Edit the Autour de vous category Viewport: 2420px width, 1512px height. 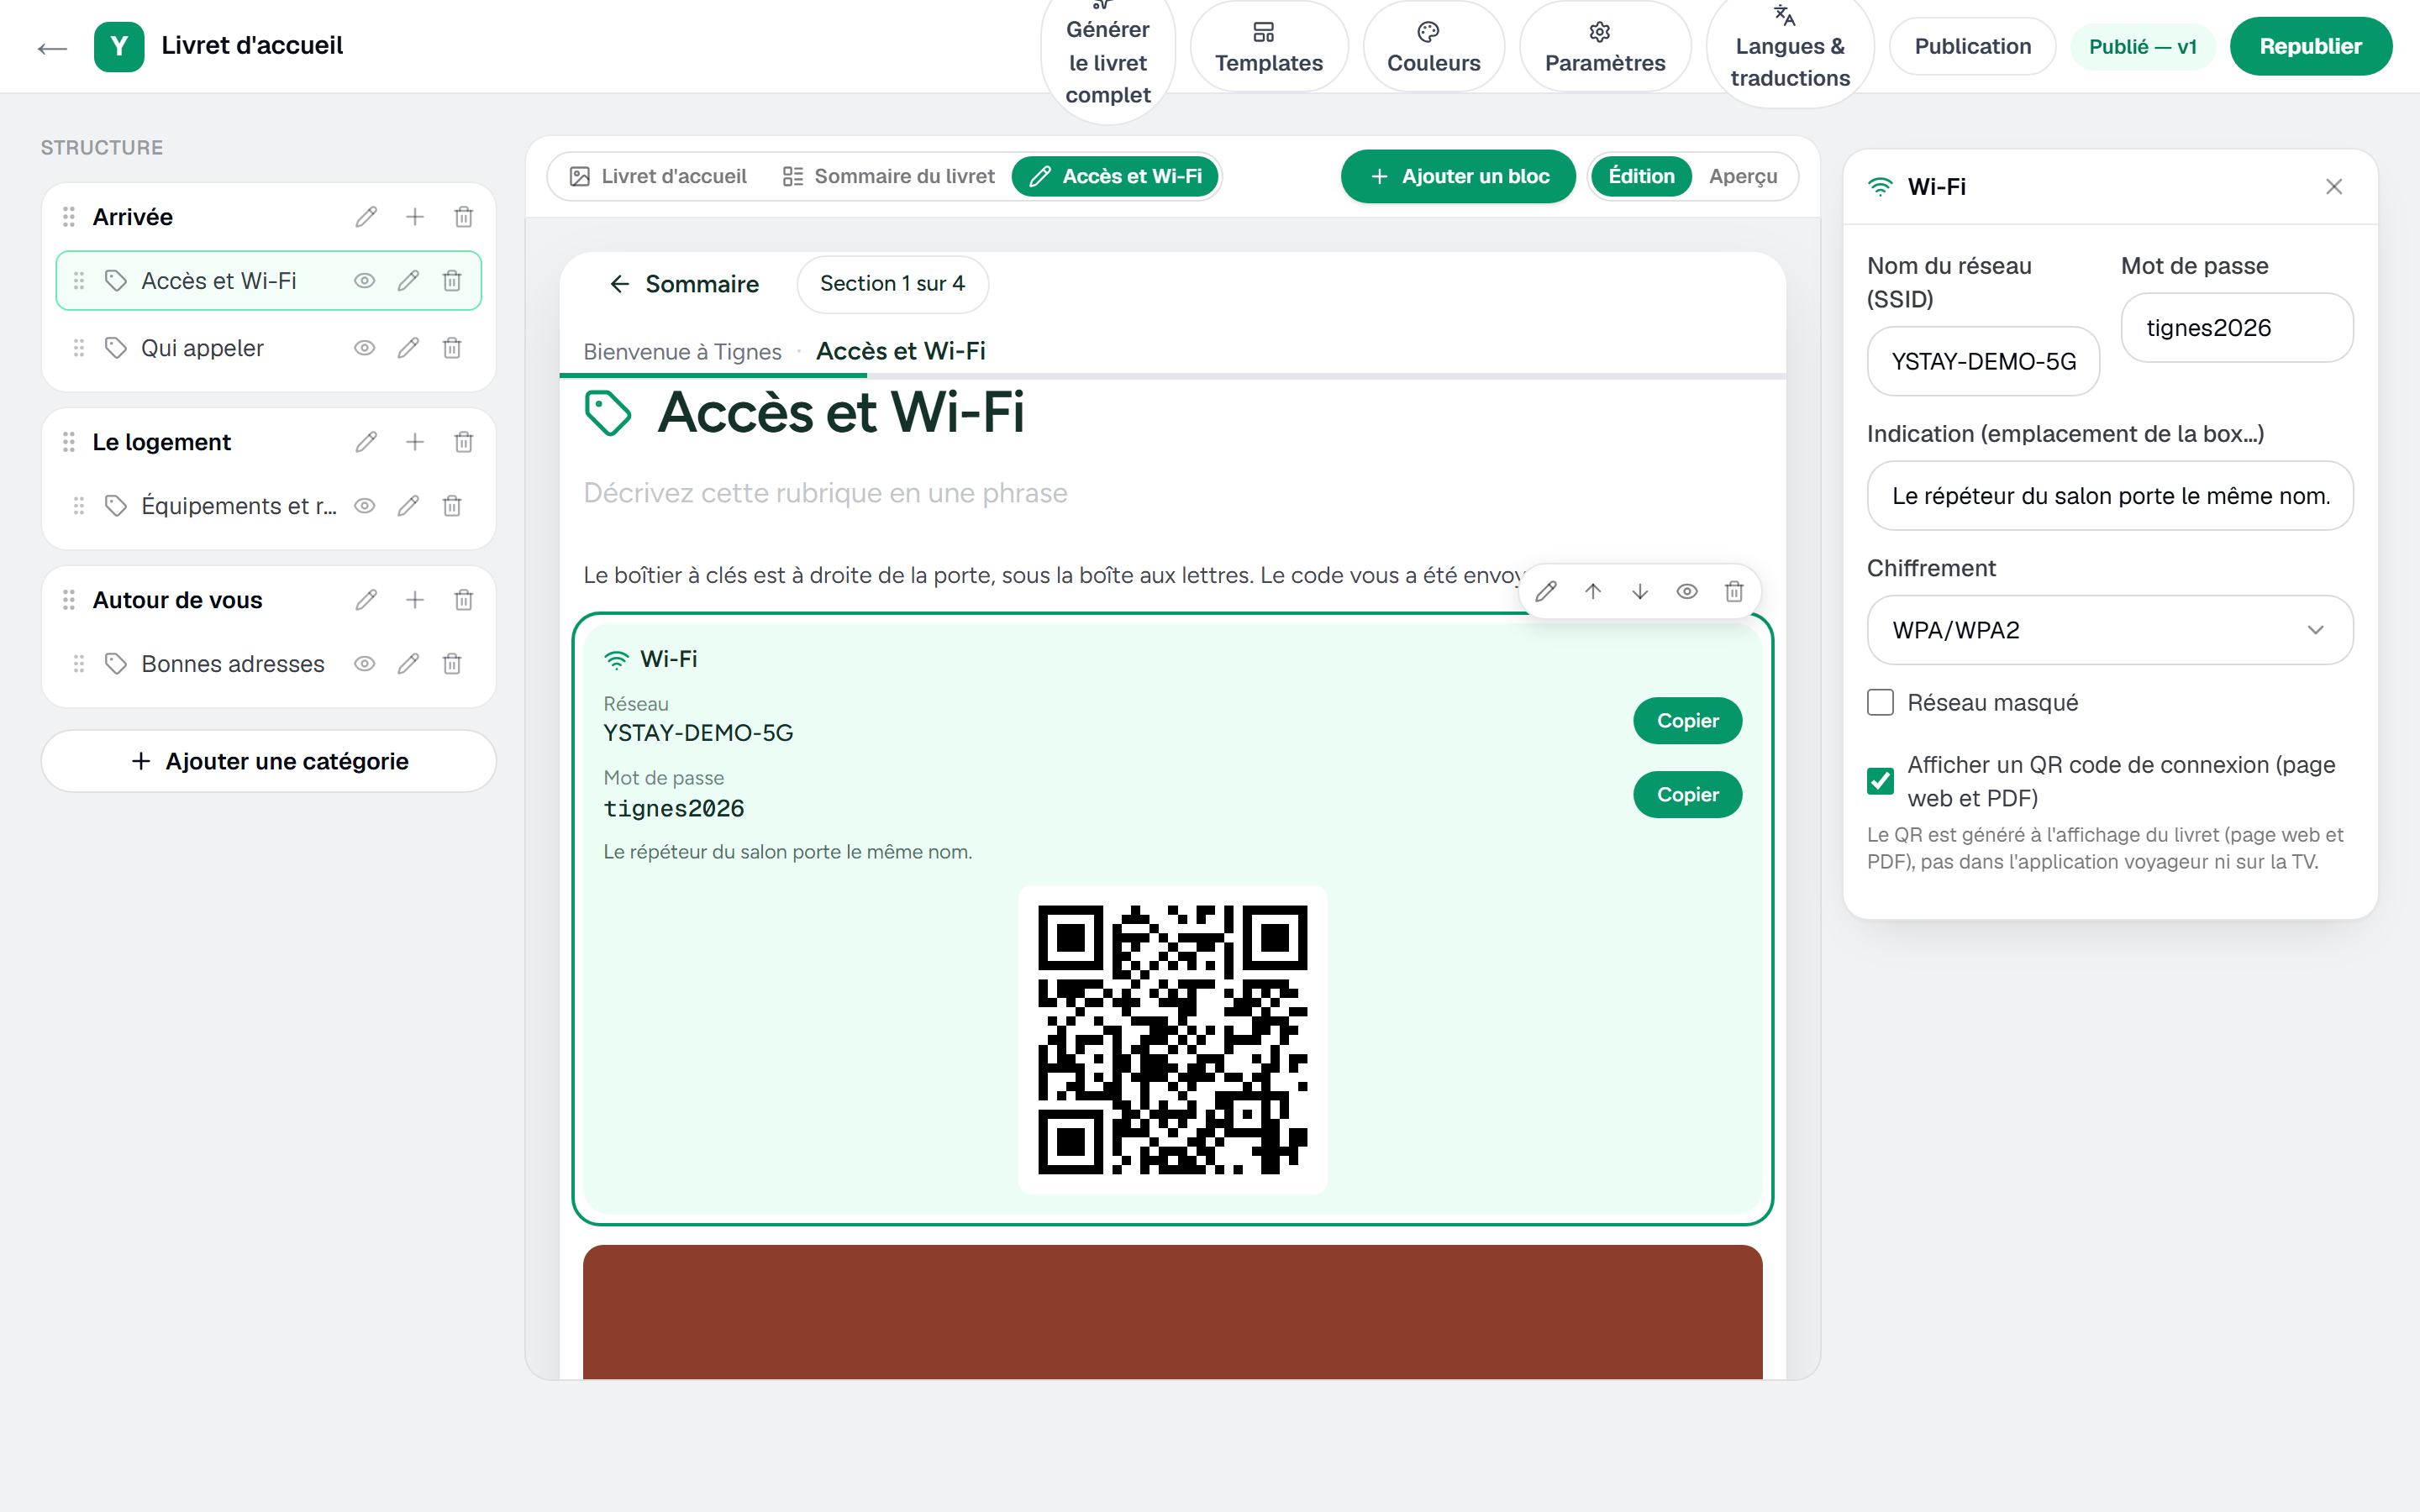[366, 600]
